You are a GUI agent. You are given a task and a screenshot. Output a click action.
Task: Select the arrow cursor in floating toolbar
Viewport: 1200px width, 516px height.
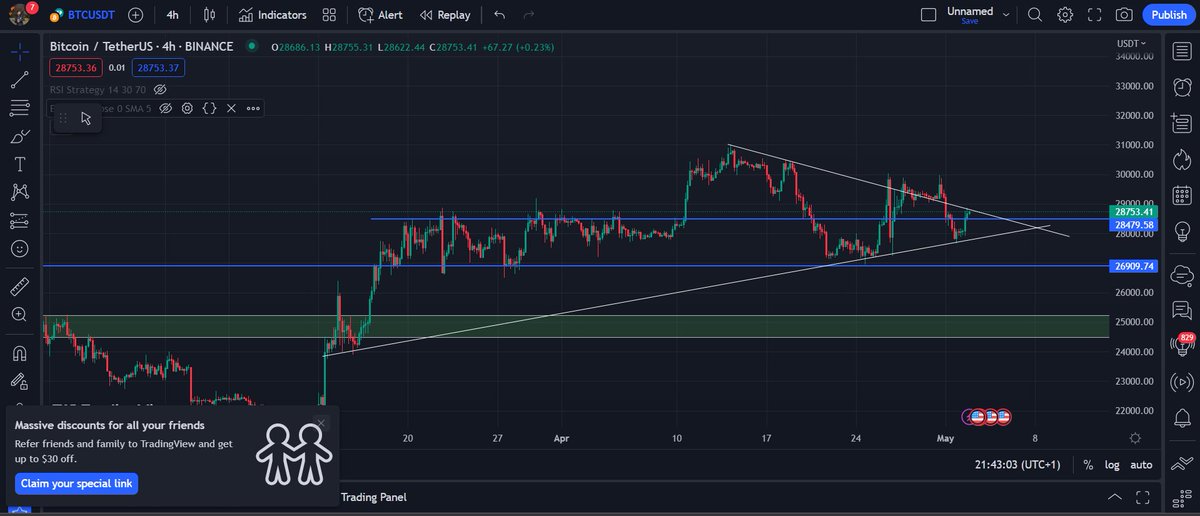[x=86, y=119]
